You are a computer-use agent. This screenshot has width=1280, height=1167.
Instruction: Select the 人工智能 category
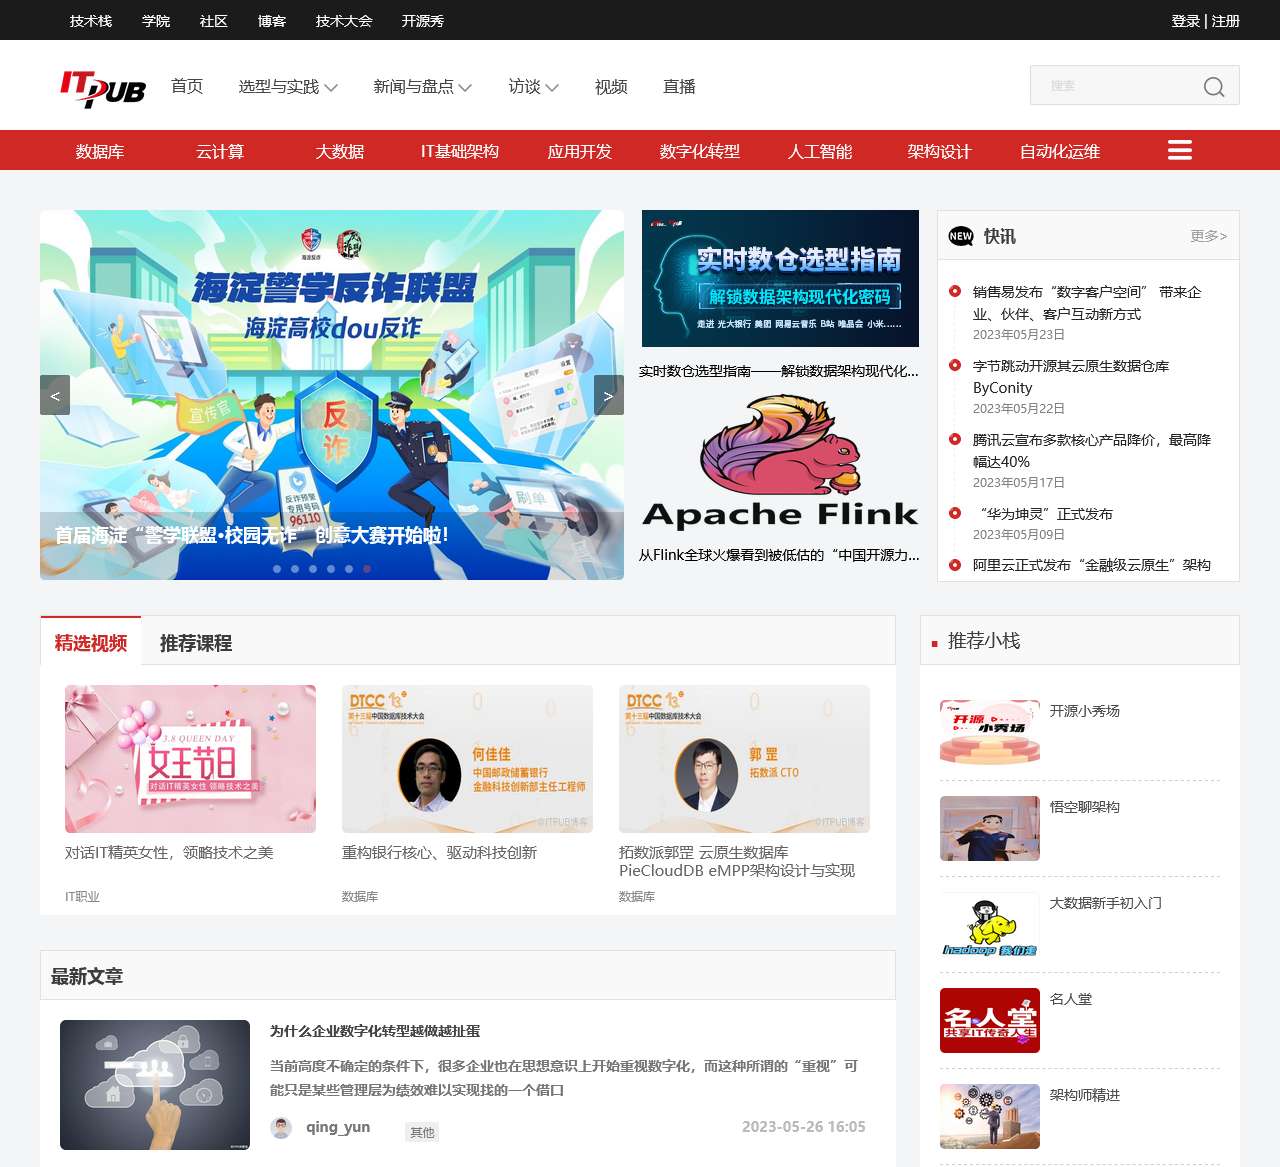pyautogui.click(x=820, y=151)
